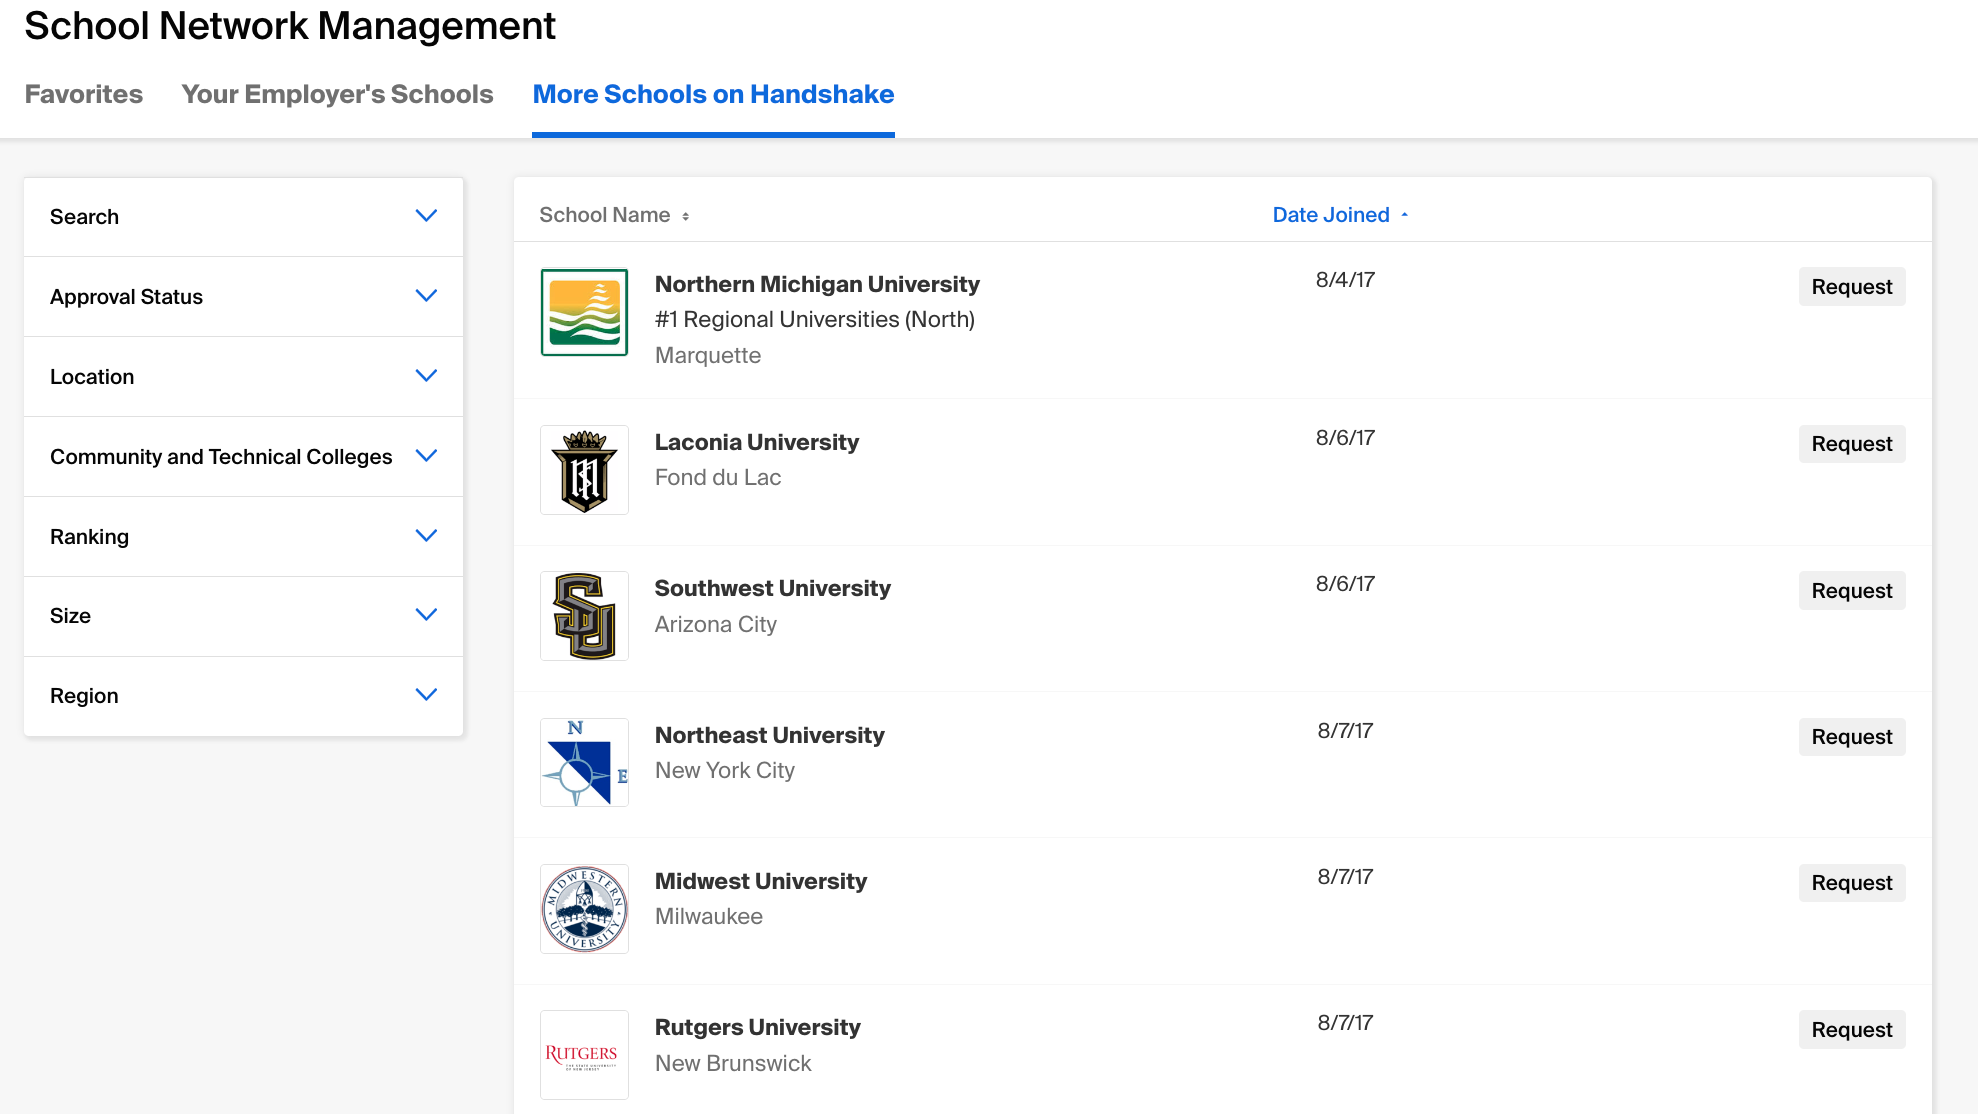Screen dimensions: 1978x1114
Task: Click the Northern Michigan University logo
Action: coord(584,312)
